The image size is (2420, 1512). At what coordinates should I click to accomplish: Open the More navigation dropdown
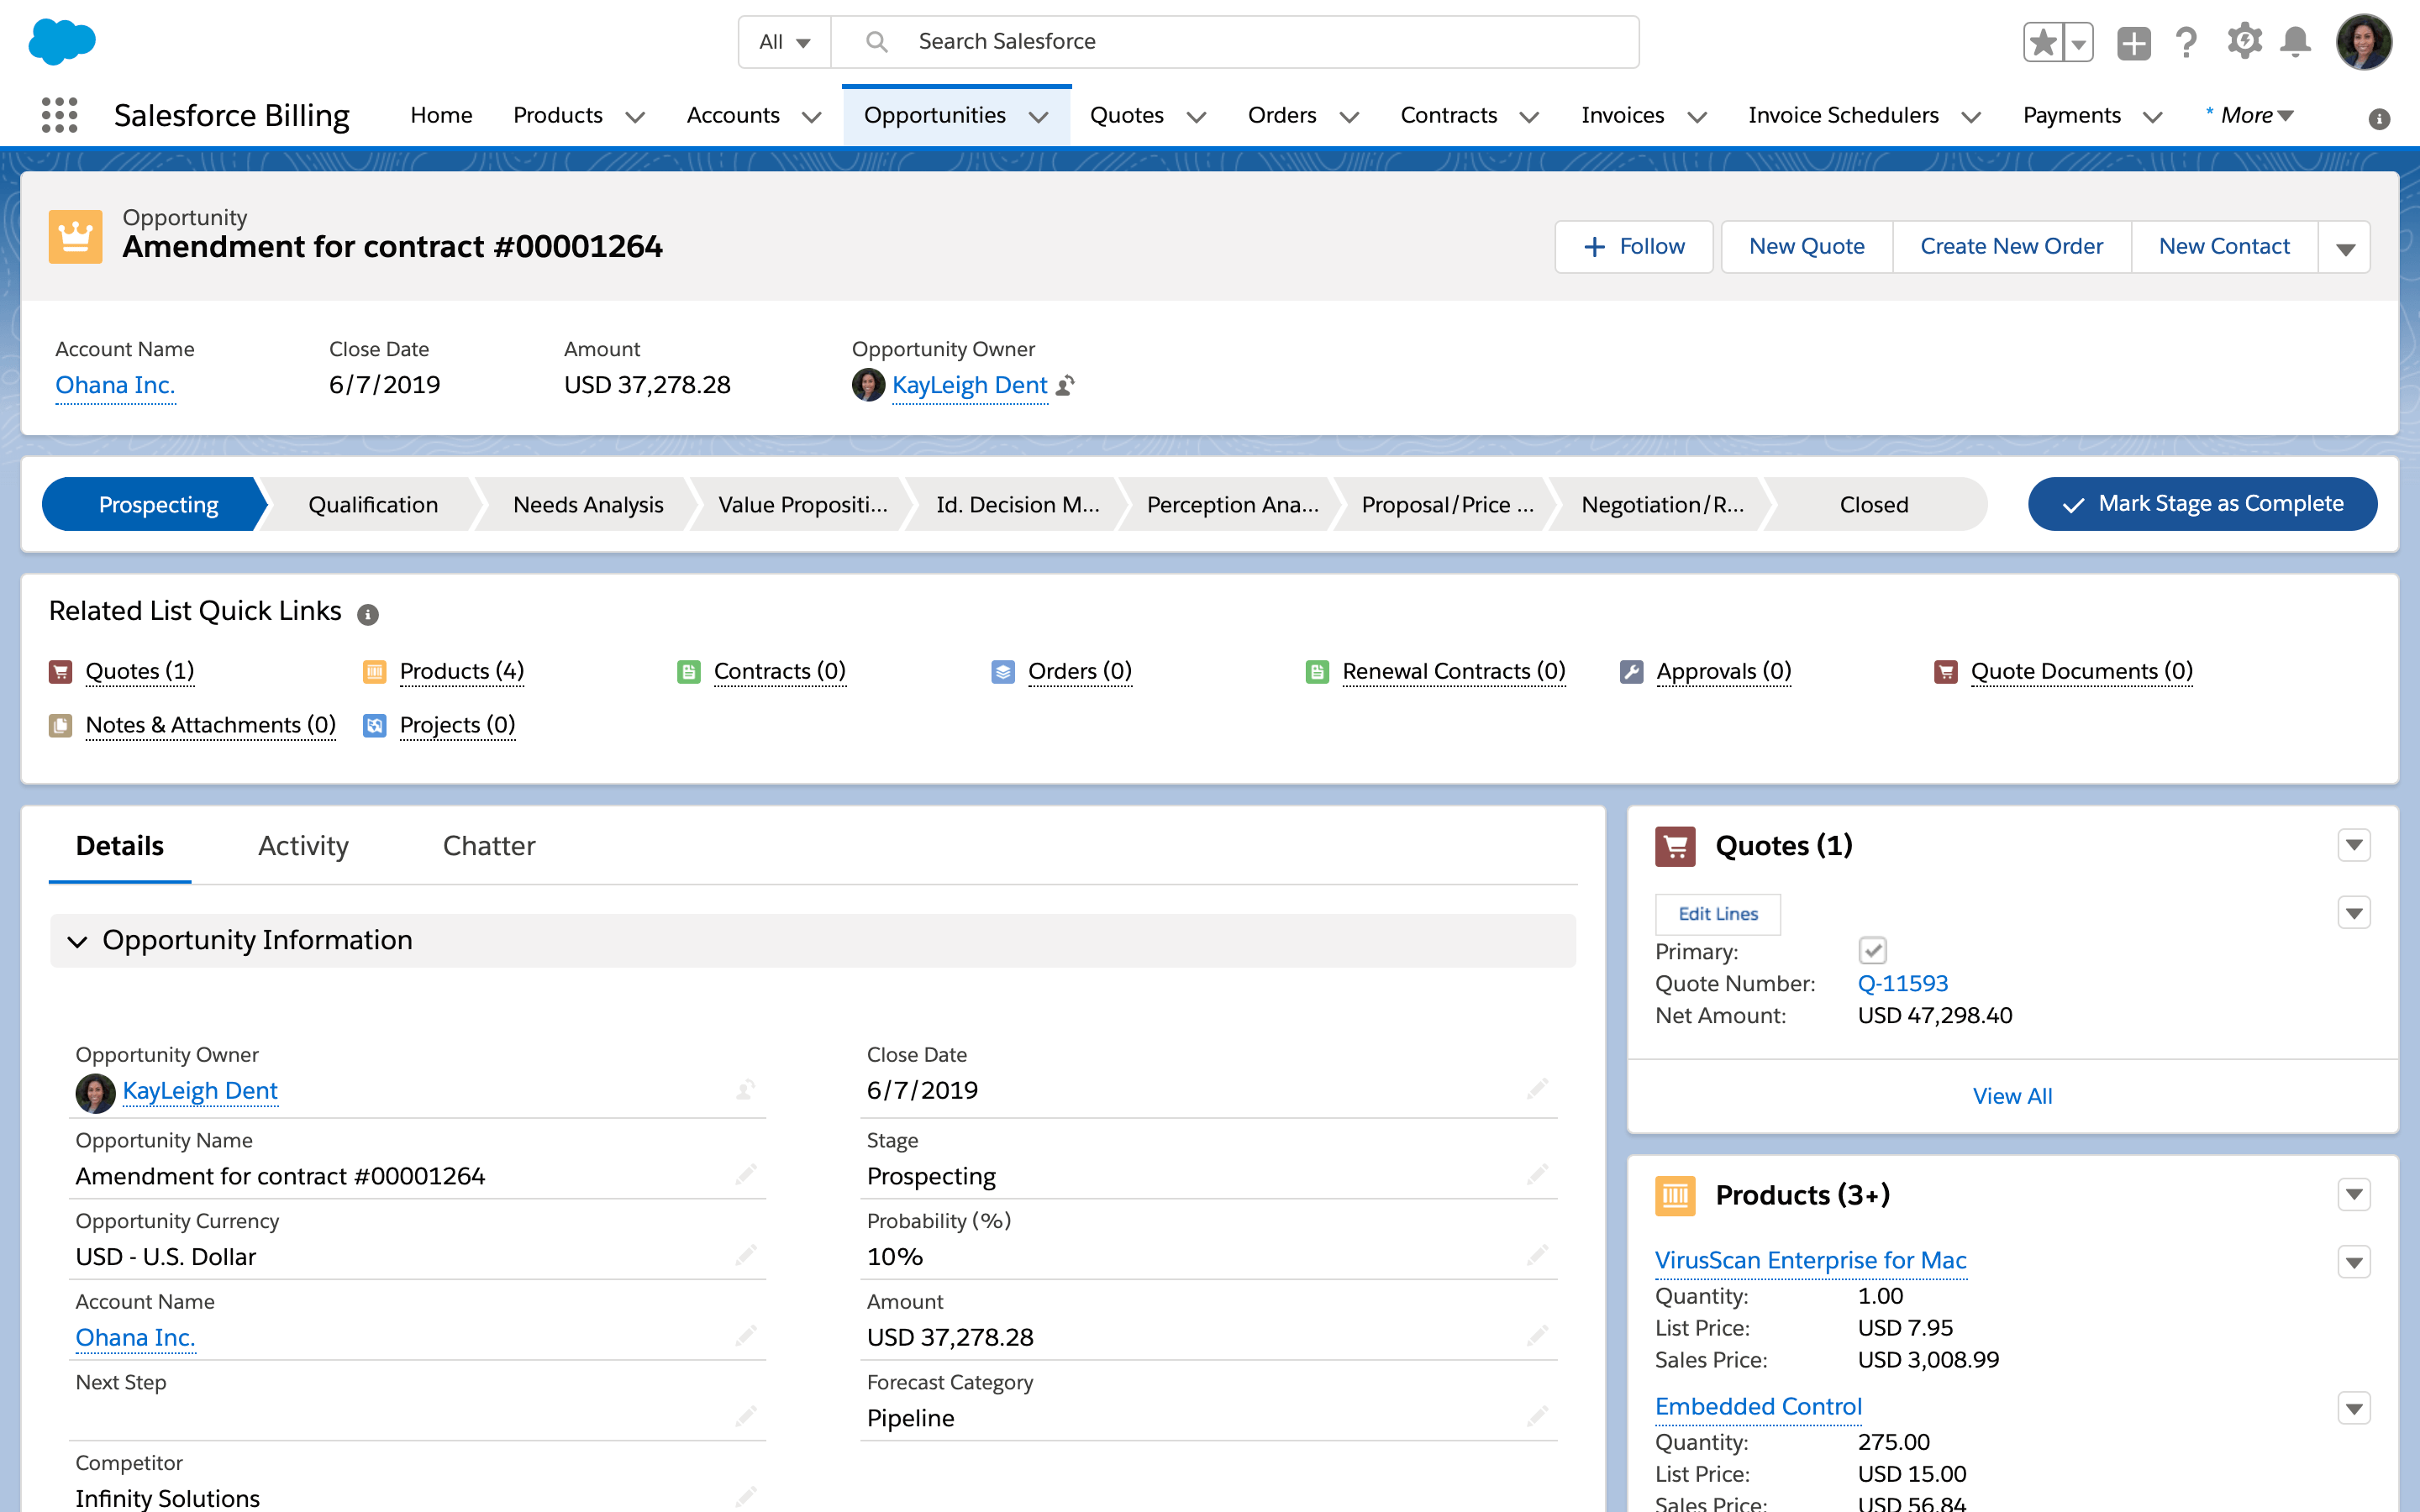tap(2256, 115)
